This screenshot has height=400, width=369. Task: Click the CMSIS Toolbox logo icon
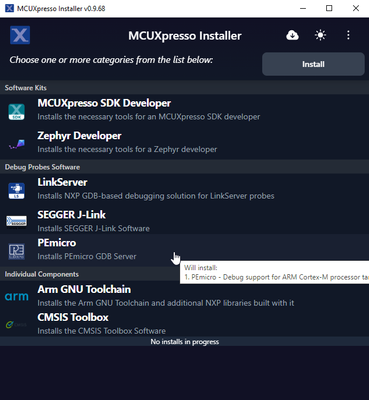point(16,324)
